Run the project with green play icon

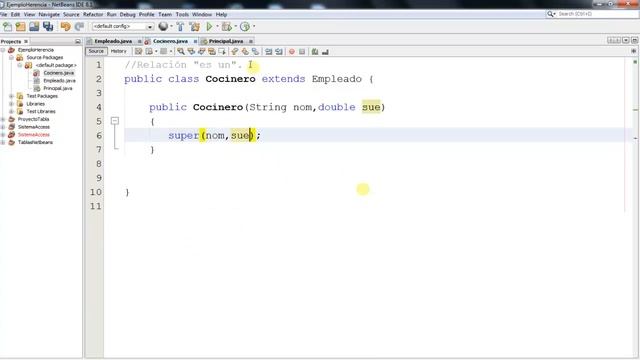pos(209,27)
